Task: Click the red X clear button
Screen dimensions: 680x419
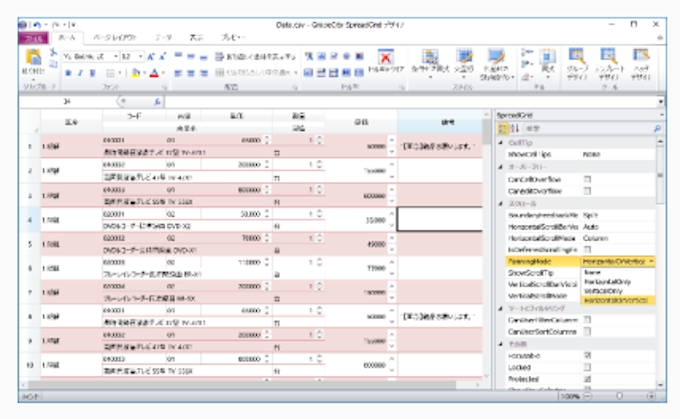Action: pyautogui.click(x=387, y=56)
